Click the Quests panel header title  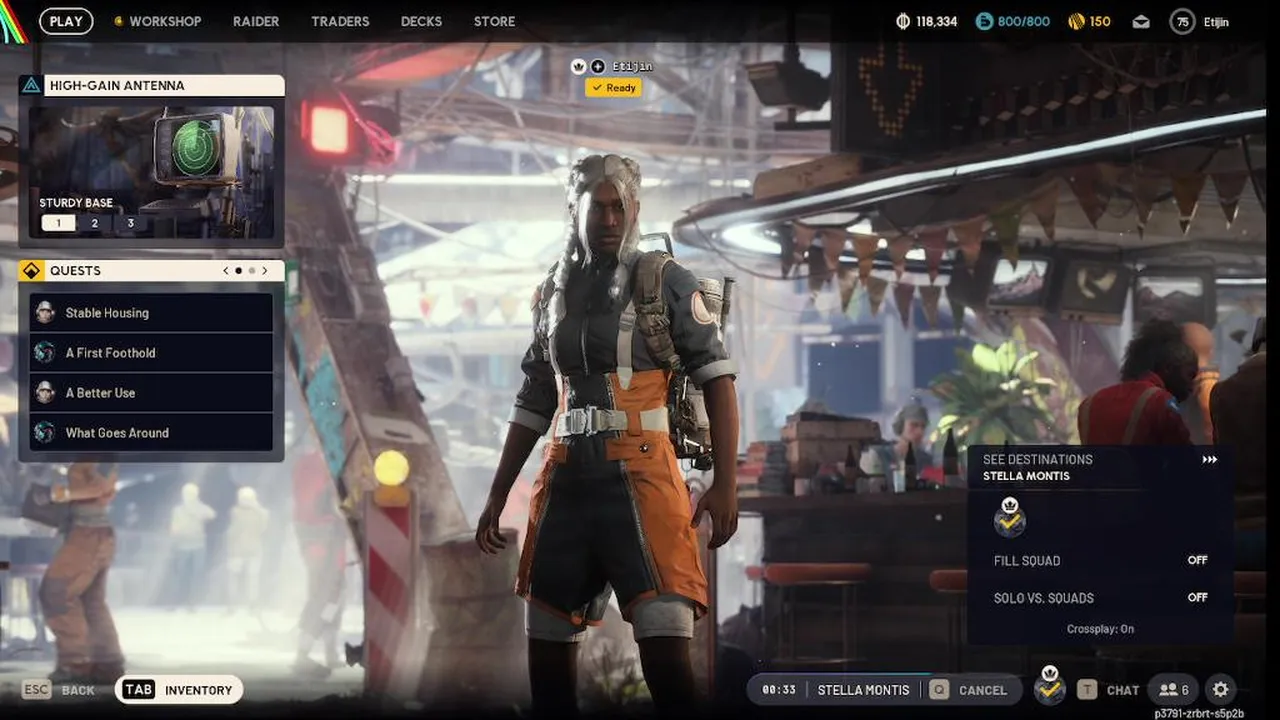(x=75, y=271)
